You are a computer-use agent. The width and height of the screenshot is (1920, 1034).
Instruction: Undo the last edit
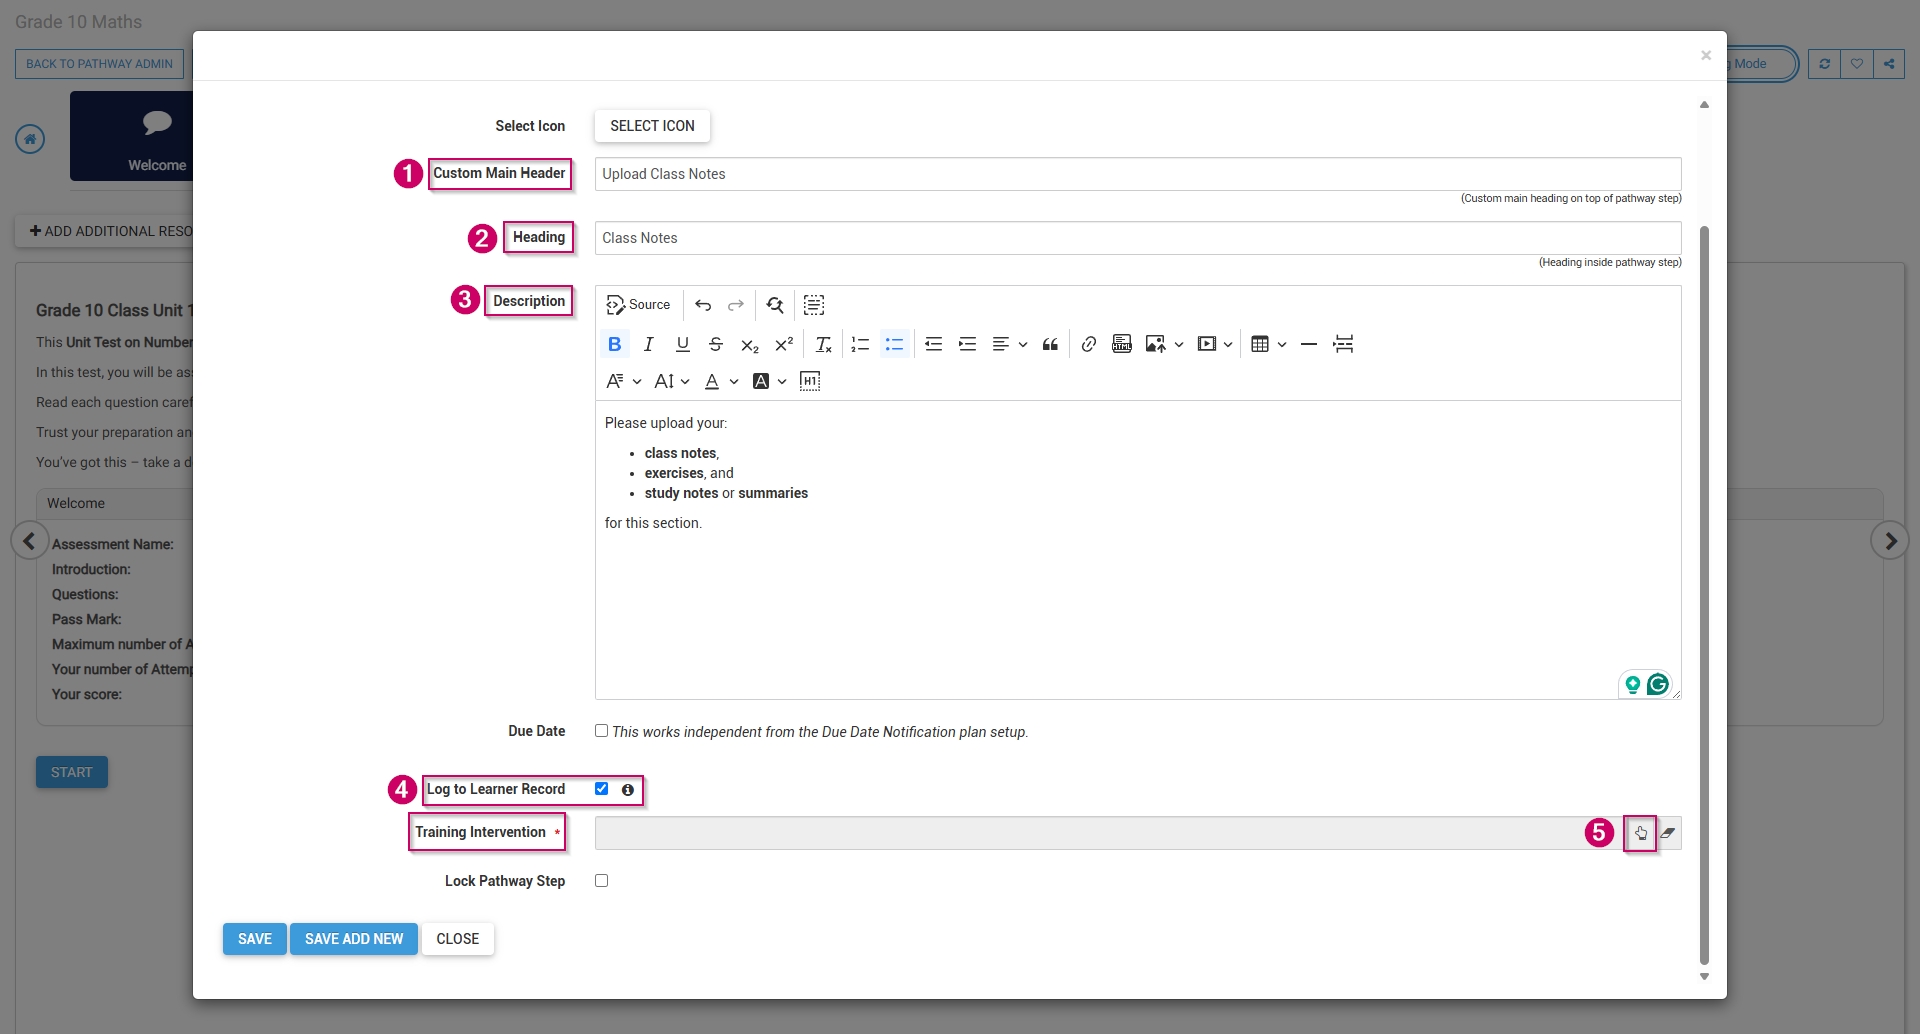click(703, 305)
